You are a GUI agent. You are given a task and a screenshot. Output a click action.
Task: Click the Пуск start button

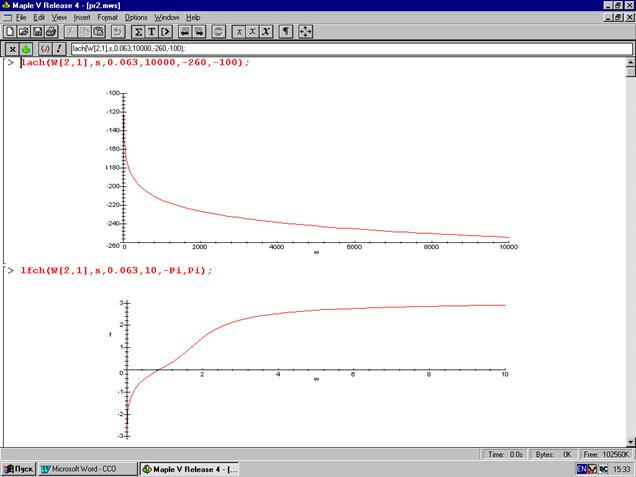pyautogui.click(x=19, y=468)
